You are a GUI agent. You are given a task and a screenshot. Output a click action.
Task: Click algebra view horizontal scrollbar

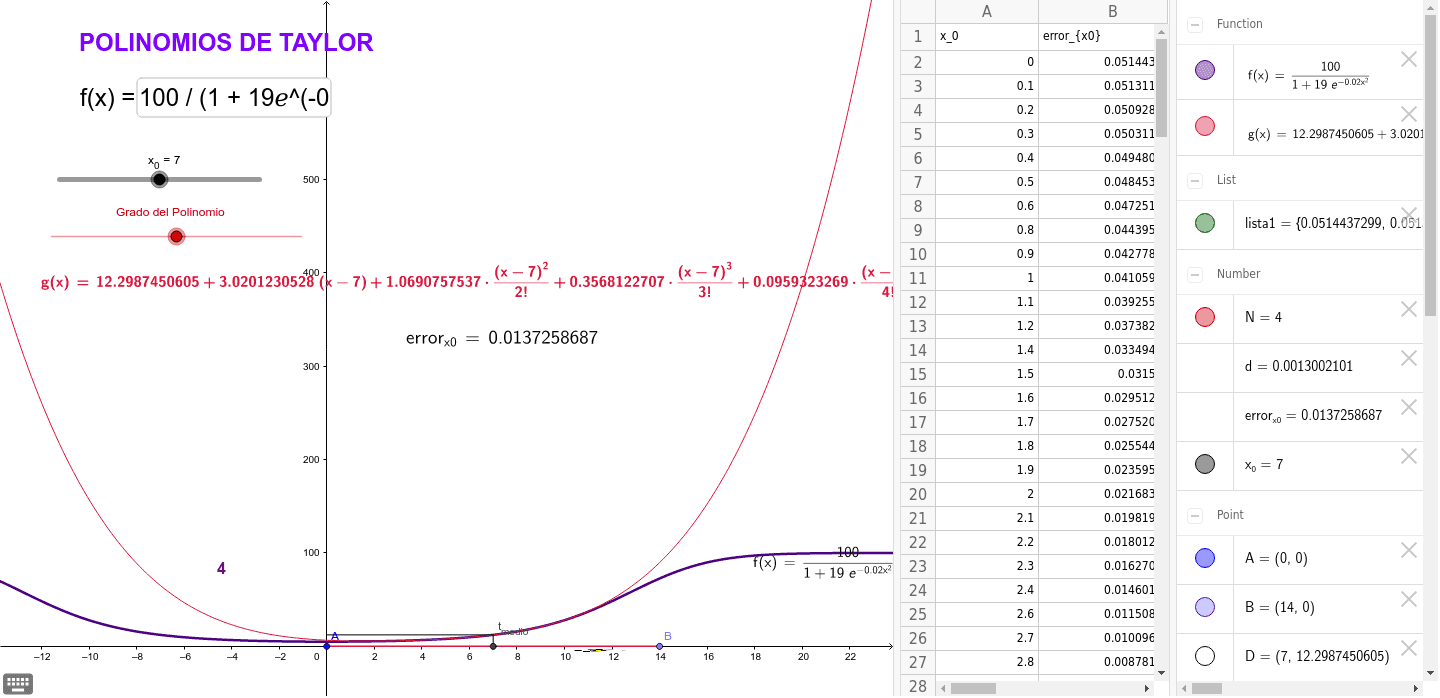click(1207, 688)
